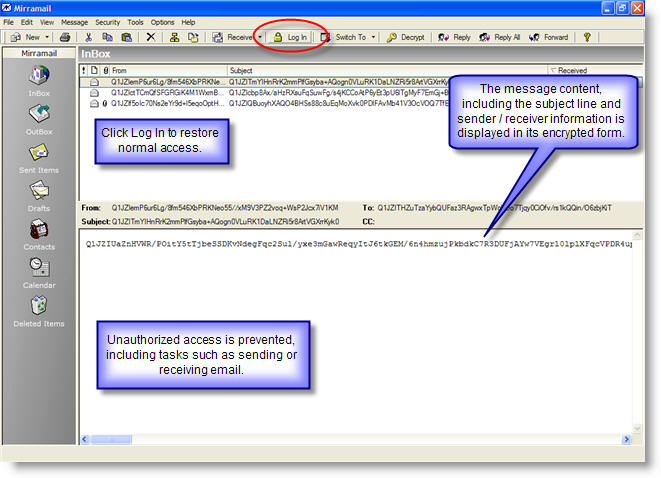Click the folder tree icon after Delete

coord(174,37)
